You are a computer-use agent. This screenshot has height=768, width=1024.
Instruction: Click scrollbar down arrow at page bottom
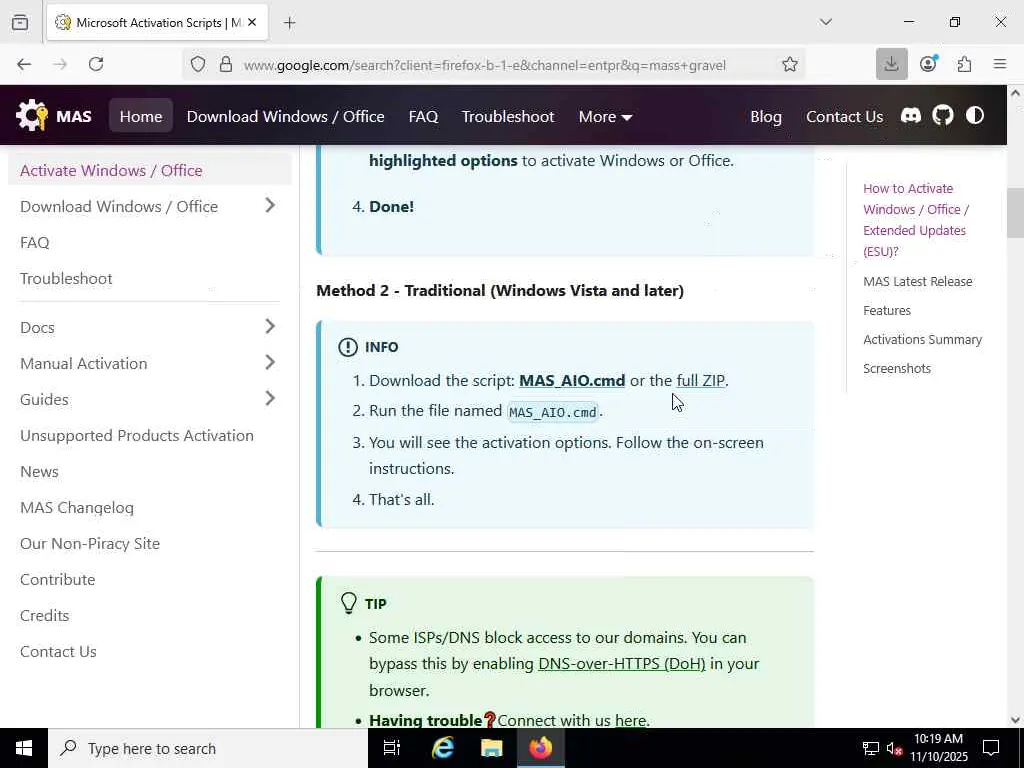pos(1015,720)
